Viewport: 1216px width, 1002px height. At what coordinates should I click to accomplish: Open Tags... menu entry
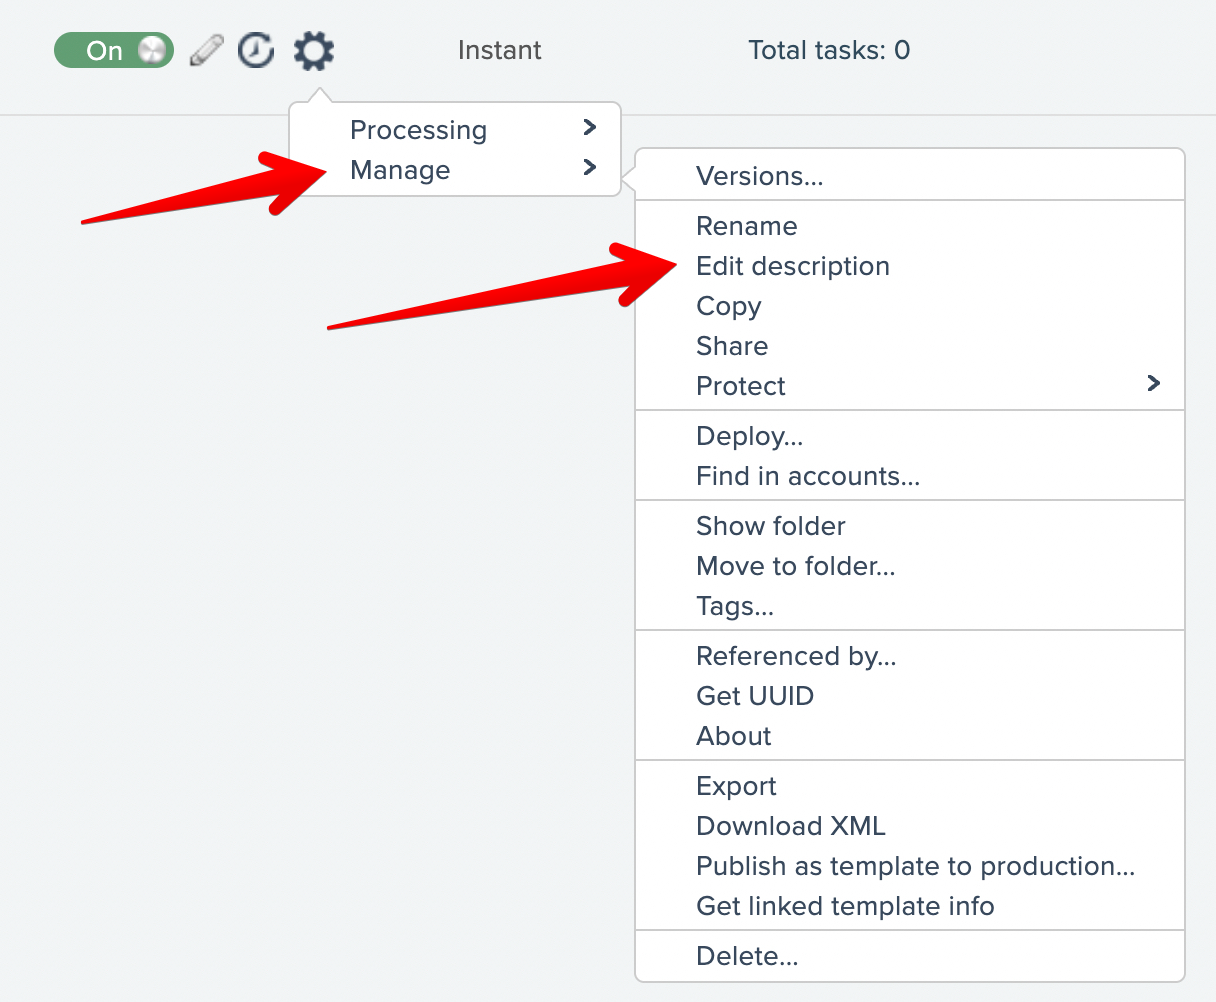point(734,606)
